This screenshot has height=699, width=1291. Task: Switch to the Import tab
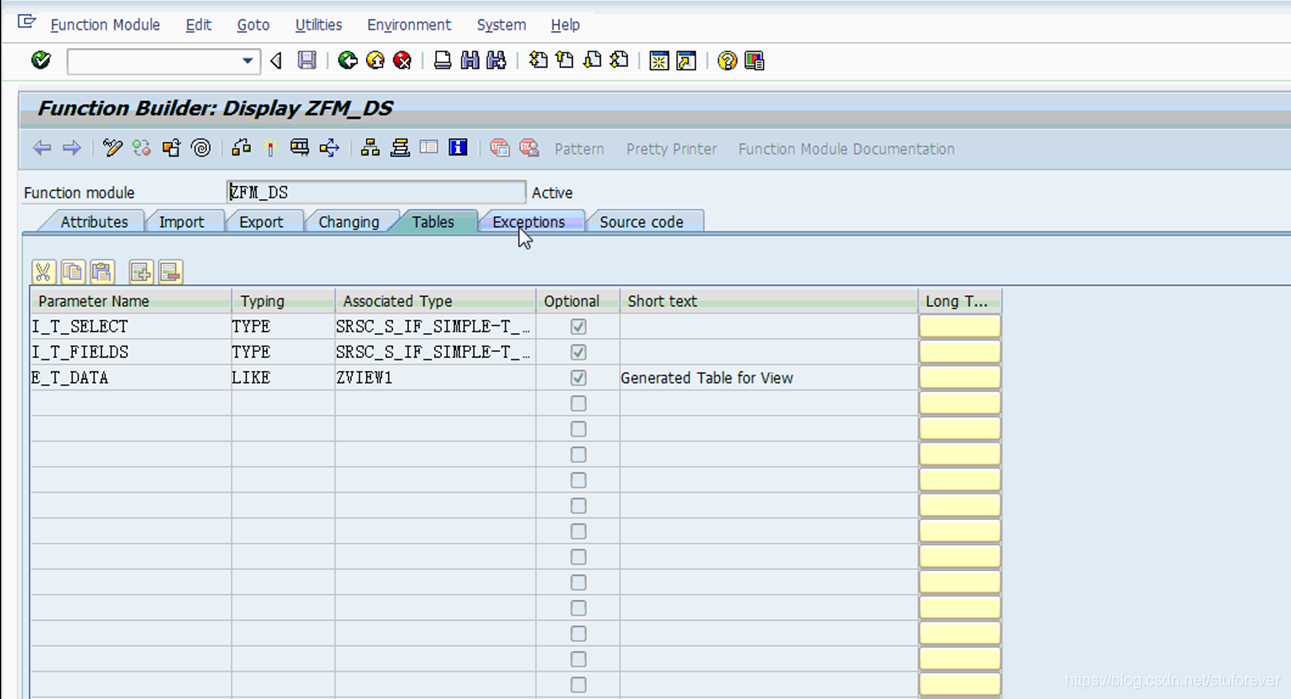coord(181,222)
